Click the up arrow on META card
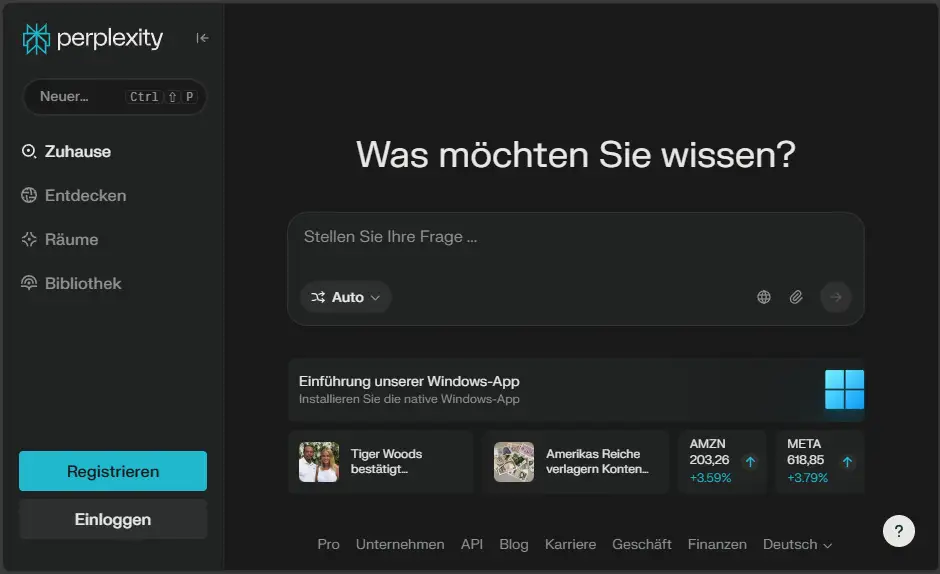The image size is (940, 574). click(847, 462)
